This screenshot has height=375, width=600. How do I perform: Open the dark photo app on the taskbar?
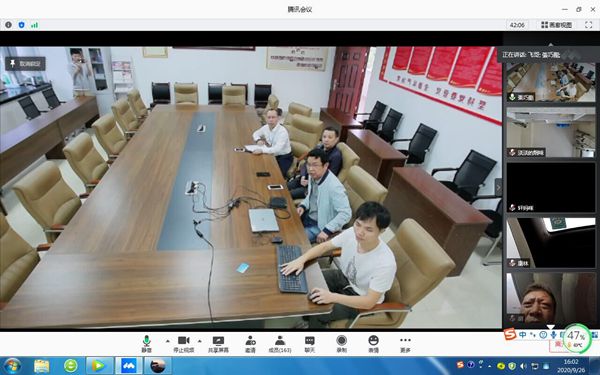click(157, 365)
